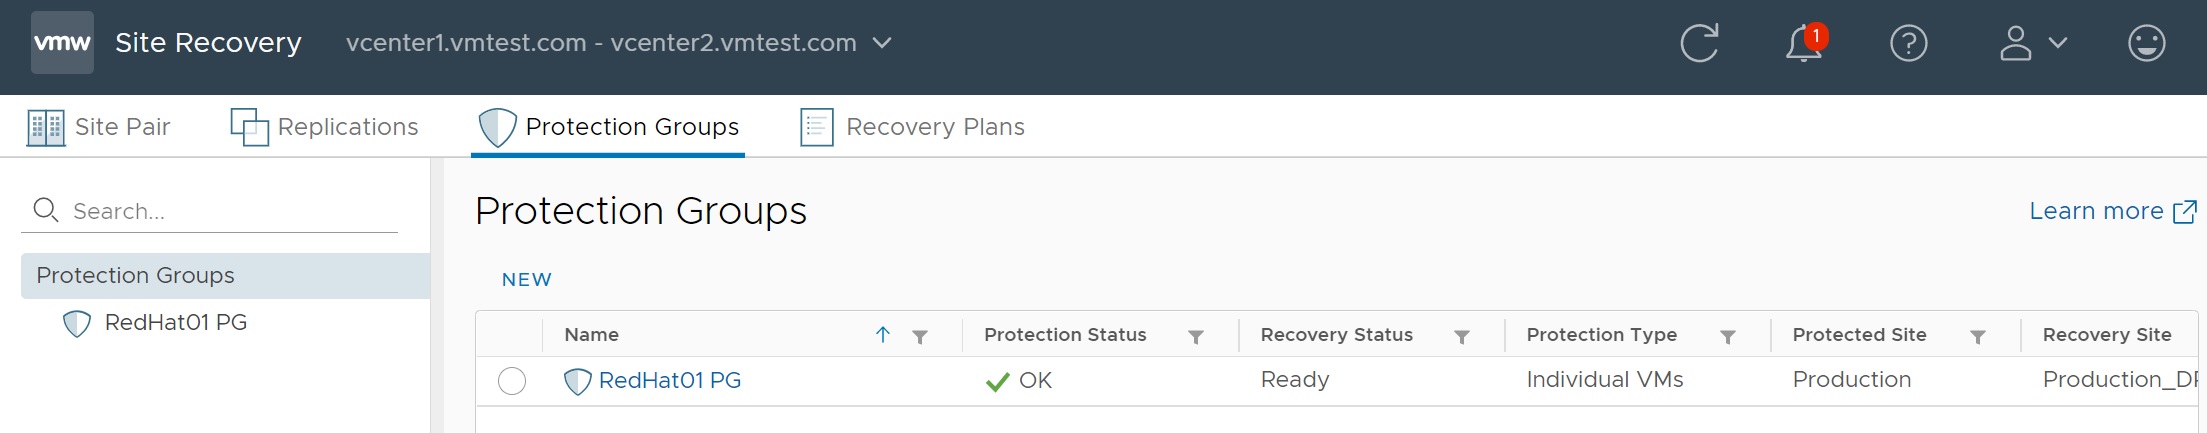Click the refresh icon in header
Viewport: 2207px width, 433px height.
click(1699, 43)
